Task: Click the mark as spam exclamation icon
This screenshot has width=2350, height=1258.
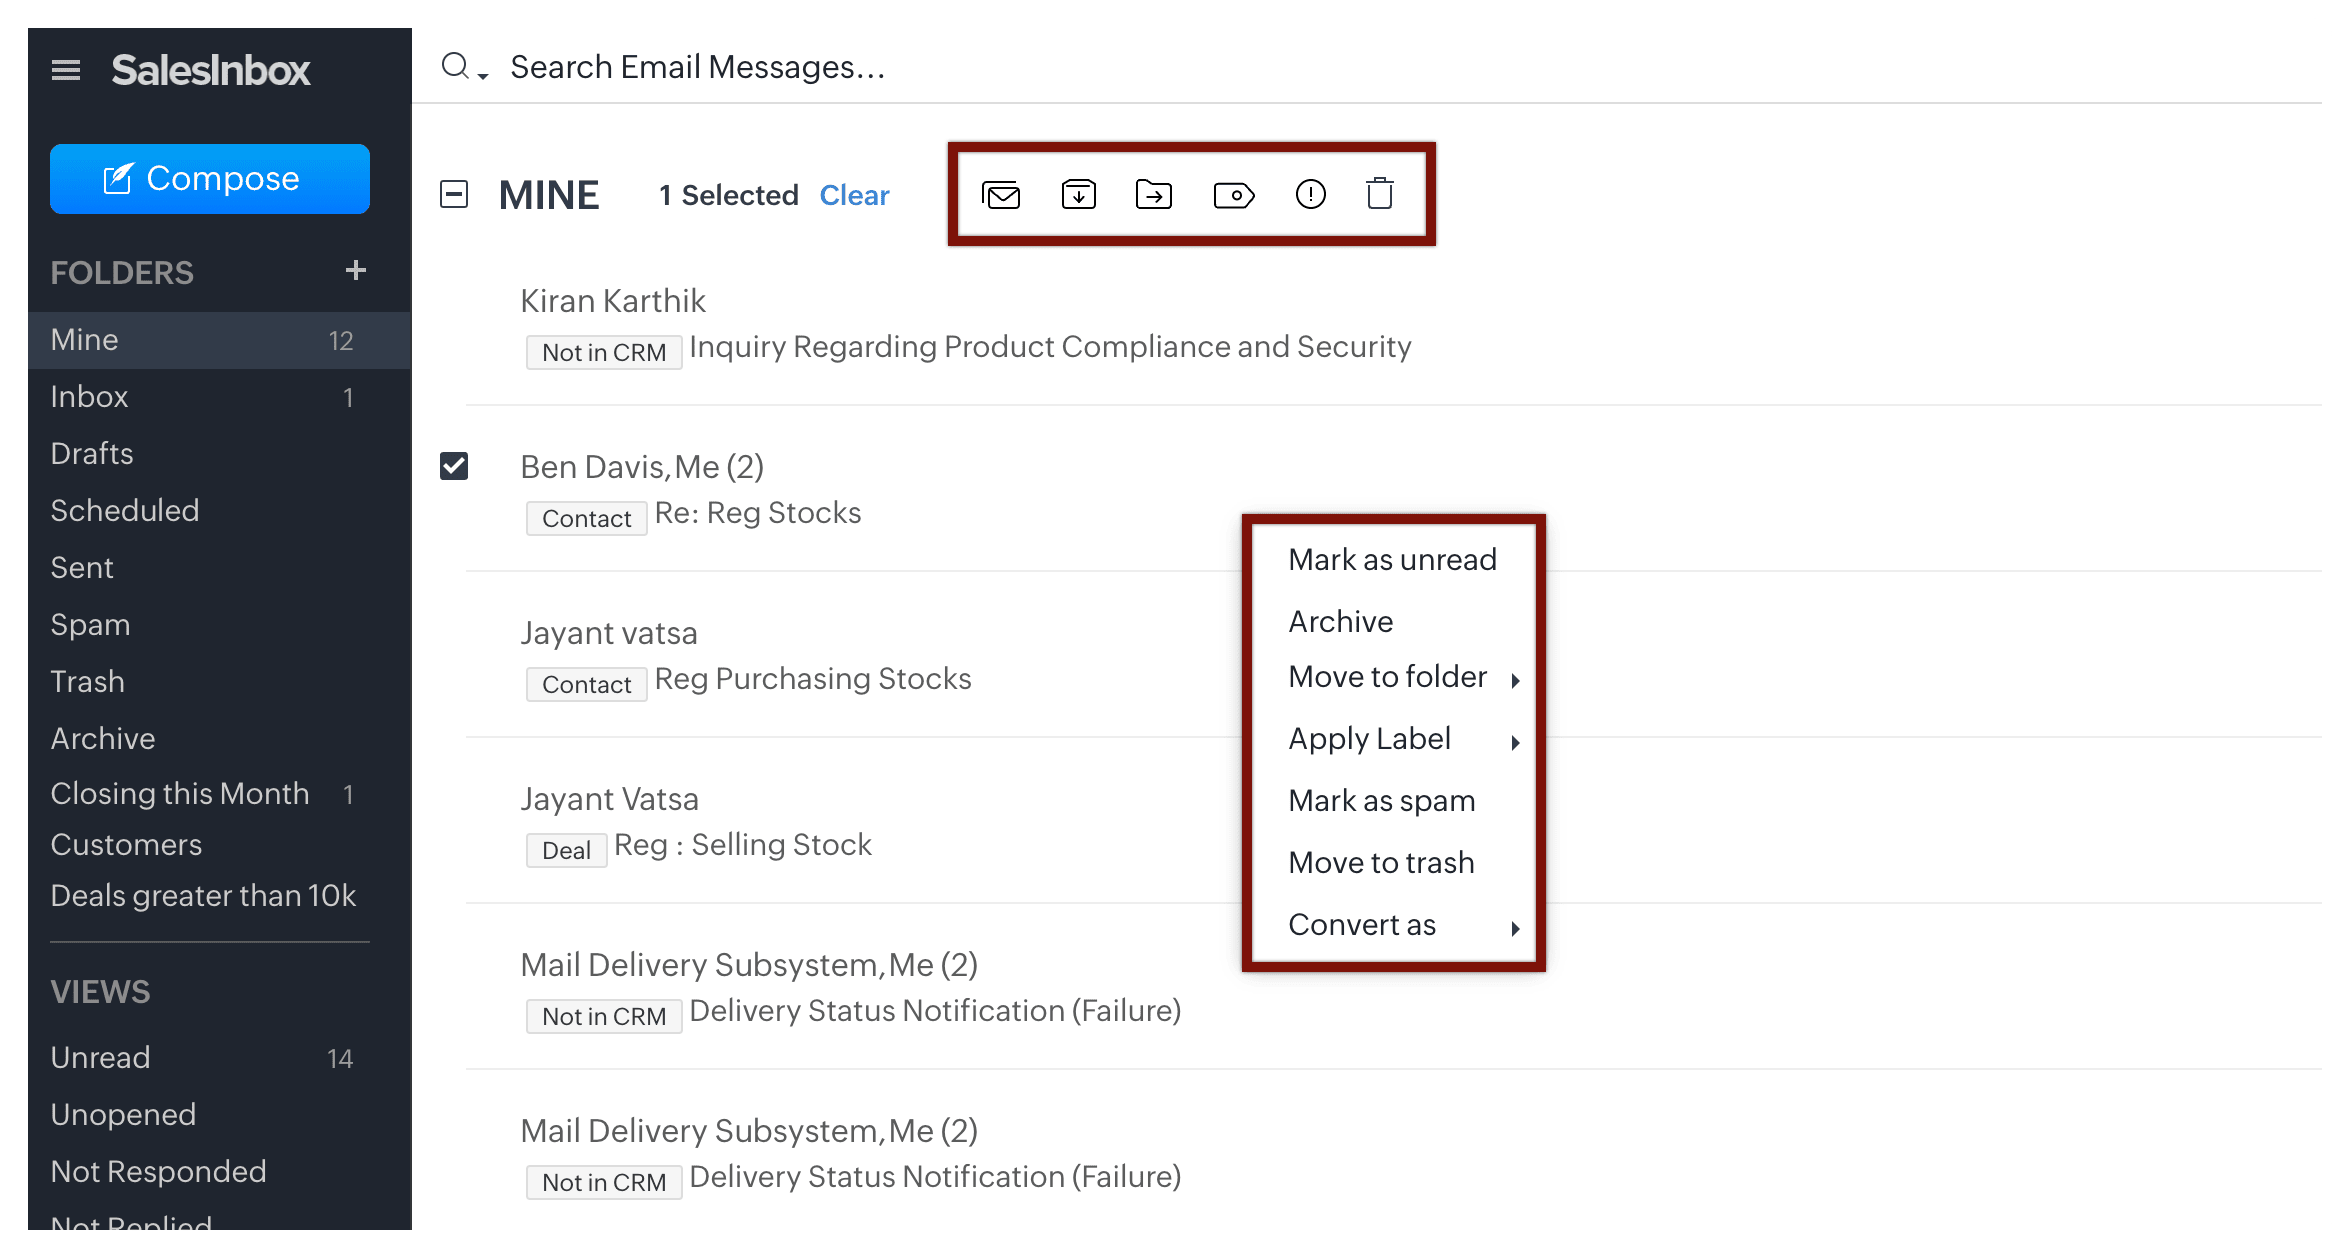Action: coord(1310,194)
